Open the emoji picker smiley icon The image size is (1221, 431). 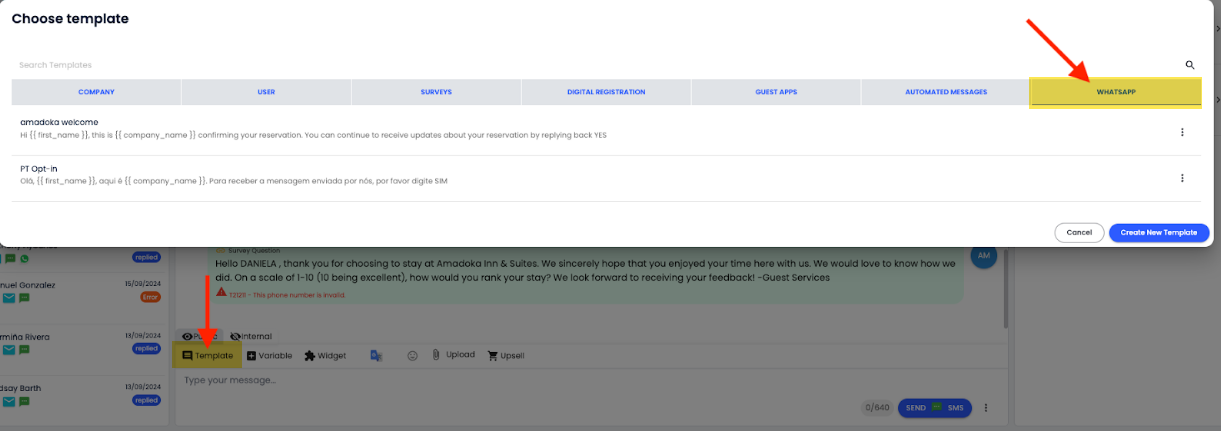[x=411, y=355]
